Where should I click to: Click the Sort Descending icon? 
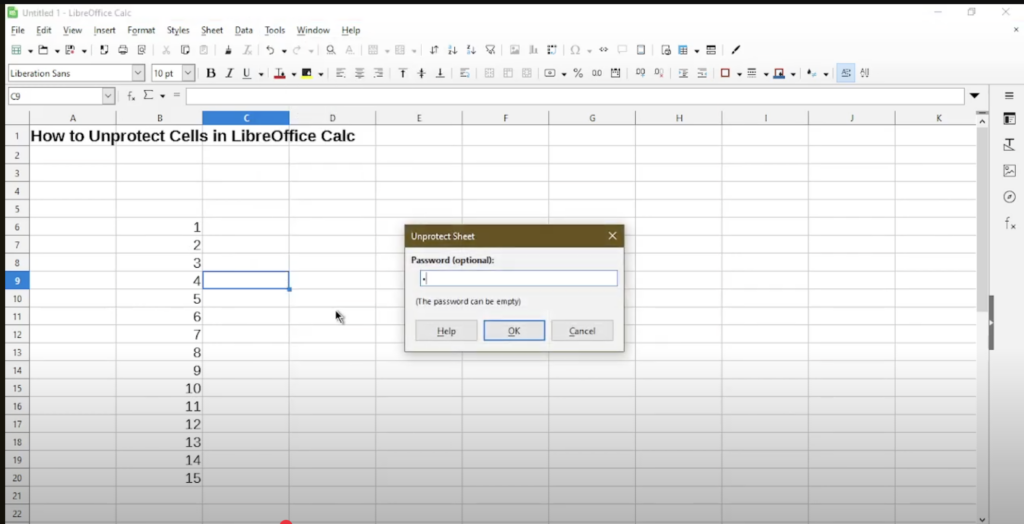click(x=472, y=50)
